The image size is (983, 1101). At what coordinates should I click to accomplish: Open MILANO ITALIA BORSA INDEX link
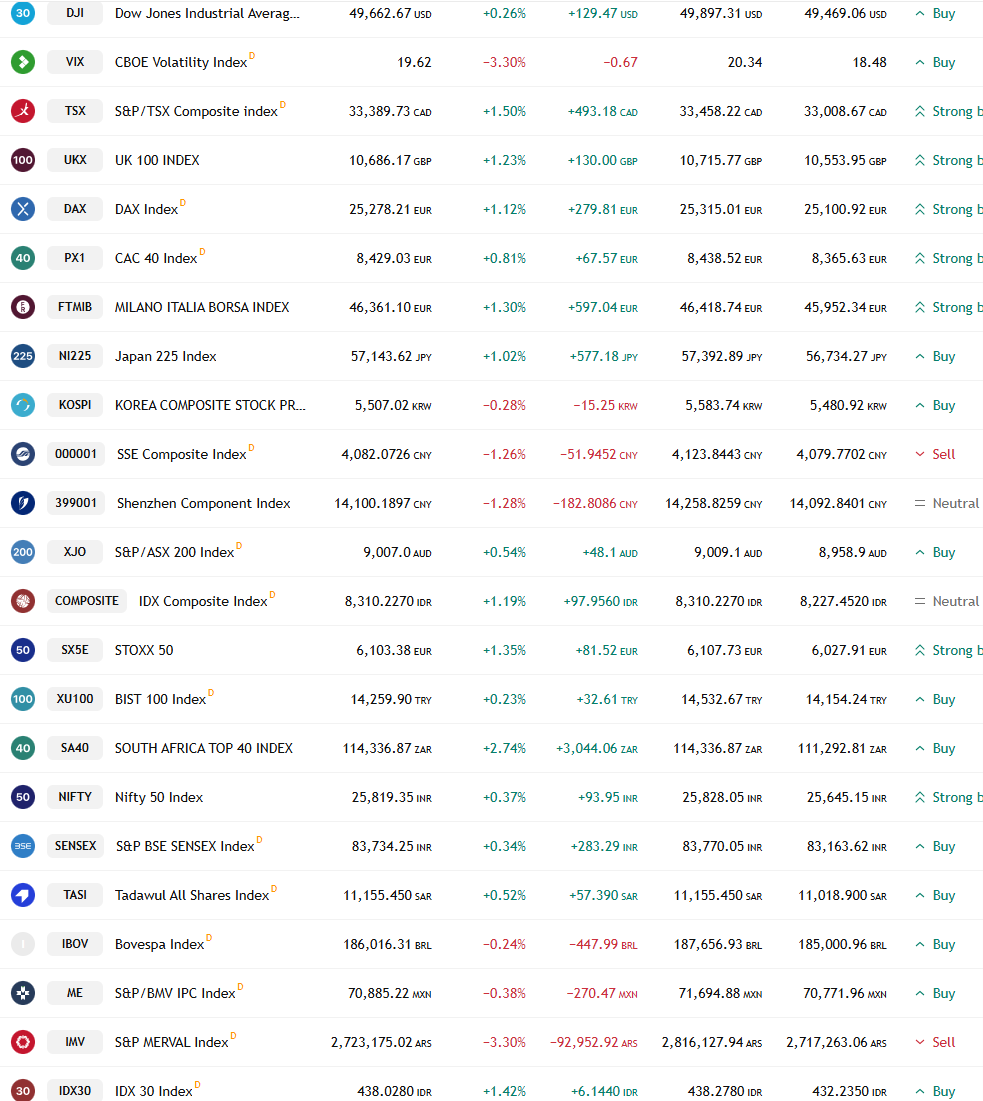(x=202, y=308)
